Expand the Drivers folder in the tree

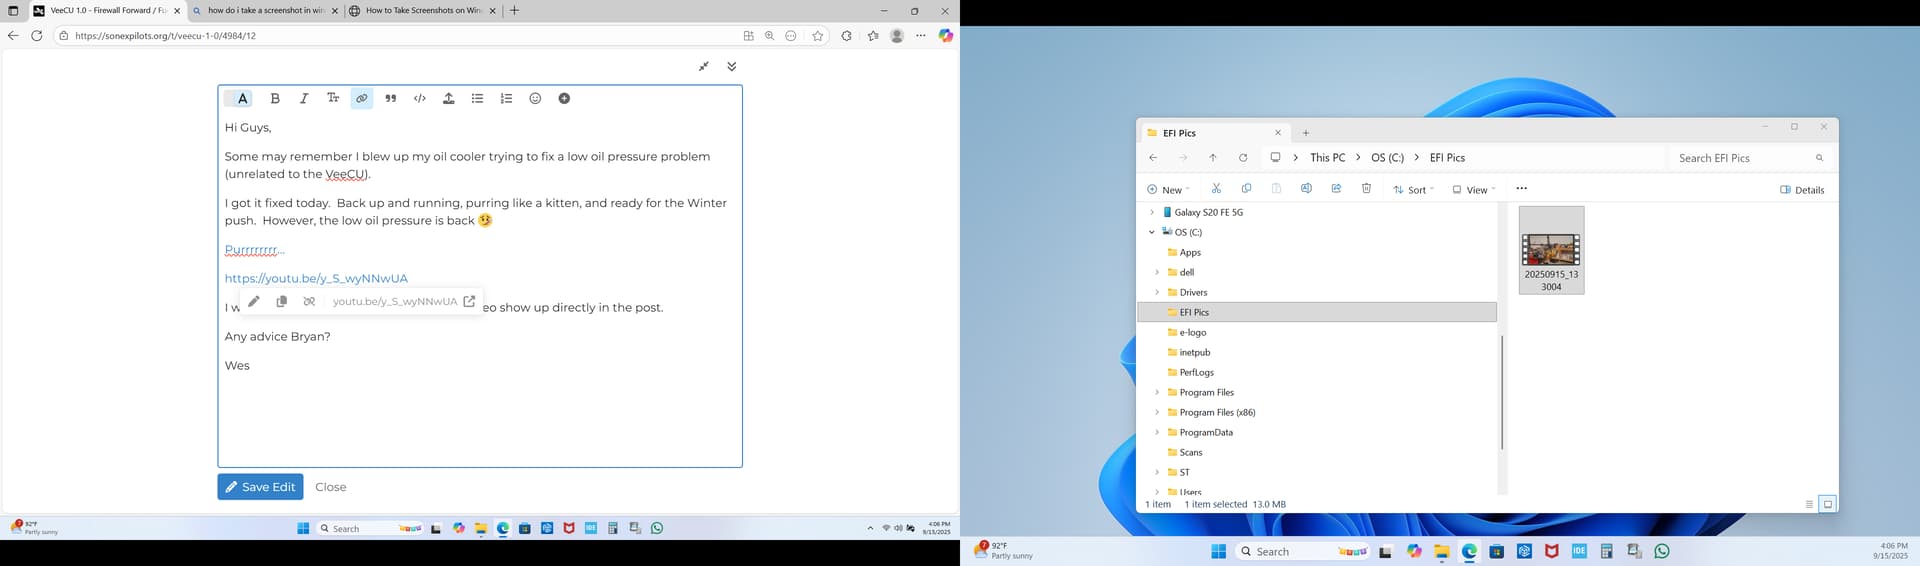pyautogui.click(x=1157, y=292)
